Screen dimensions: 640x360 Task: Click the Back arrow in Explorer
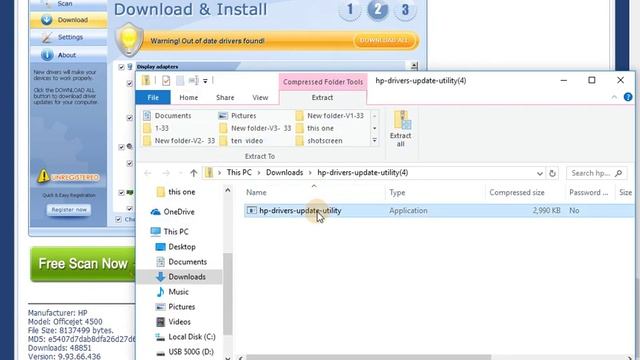[148, 173]
